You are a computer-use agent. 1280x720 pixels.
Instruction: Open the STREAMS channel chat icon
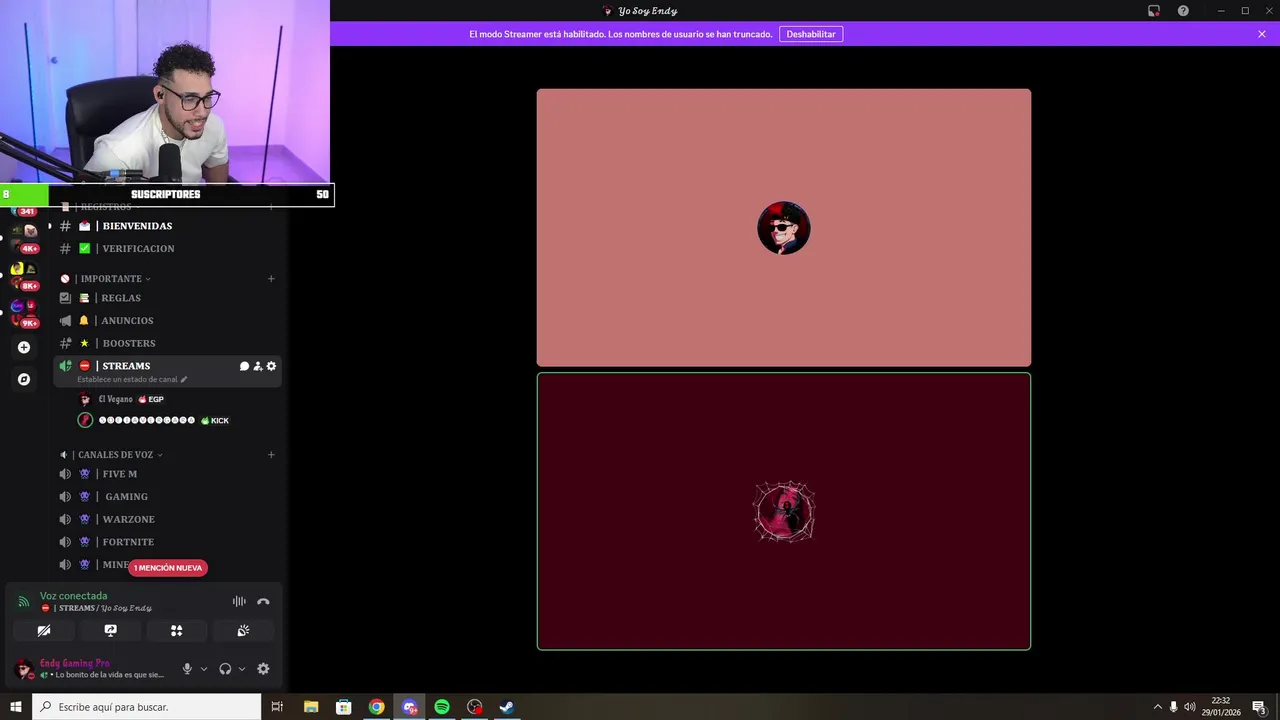pos(244,366)
